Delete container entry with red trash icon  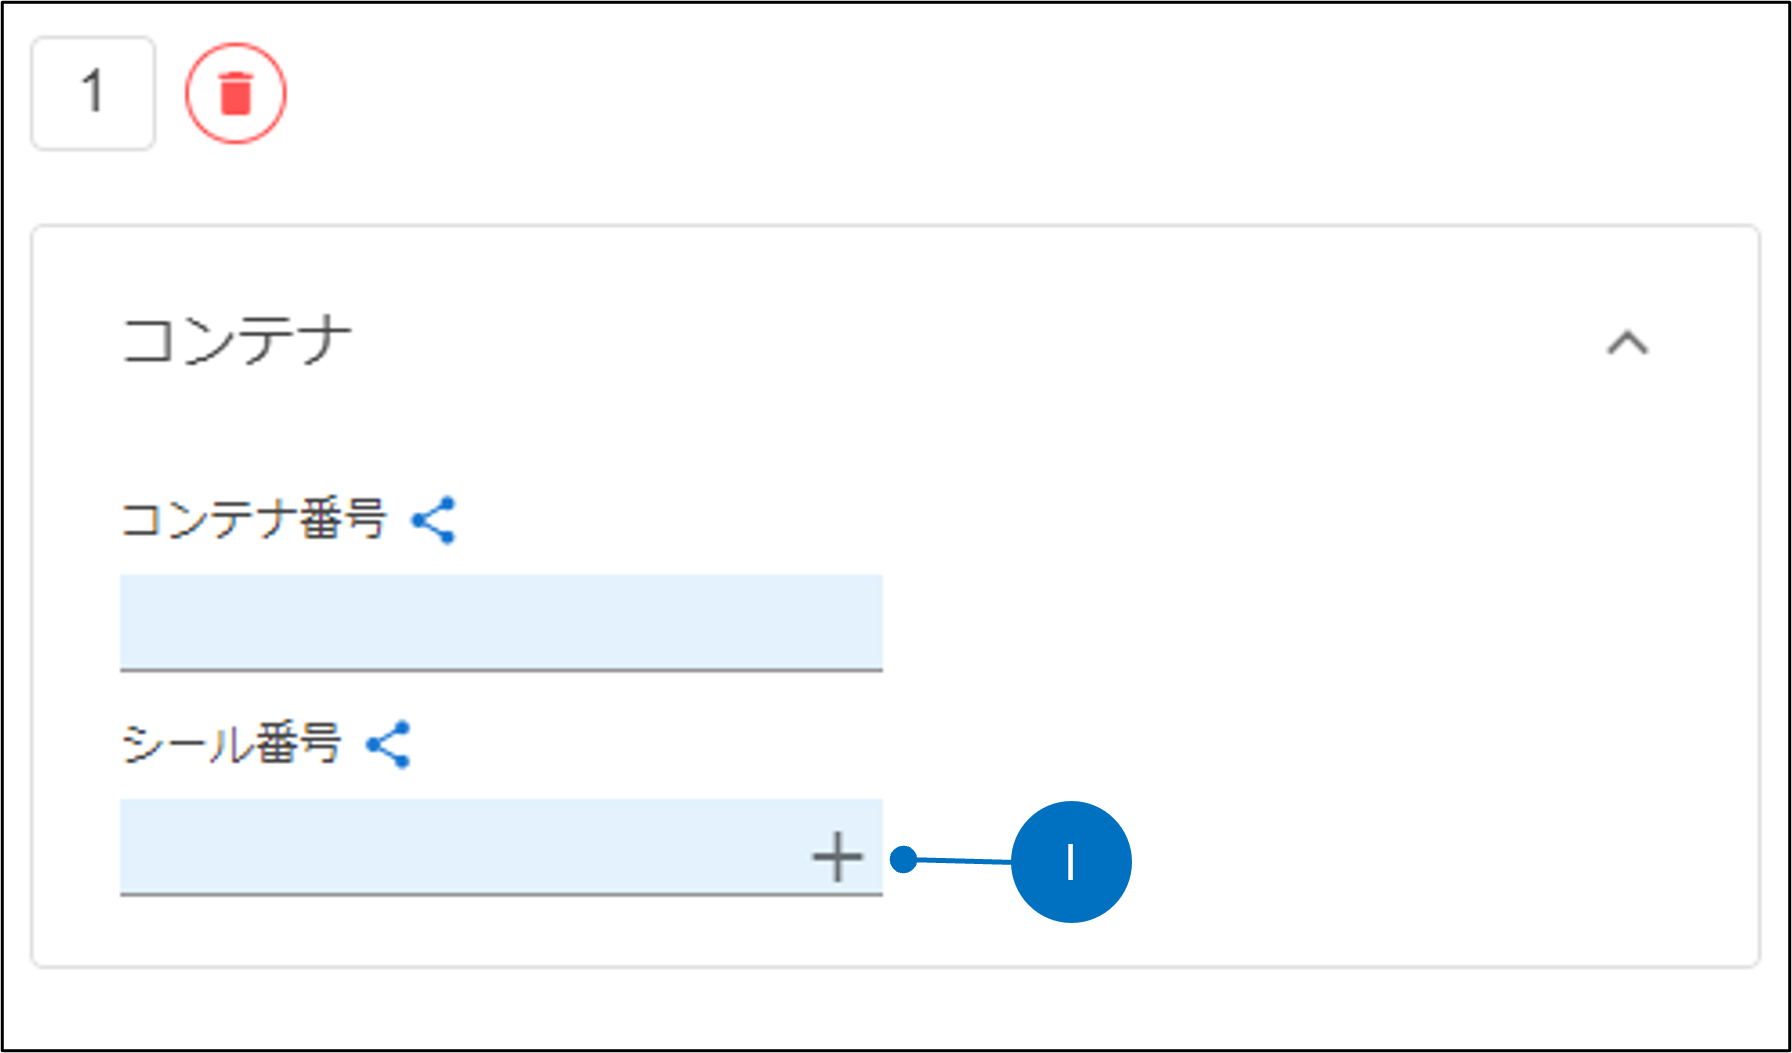(236, 93)
